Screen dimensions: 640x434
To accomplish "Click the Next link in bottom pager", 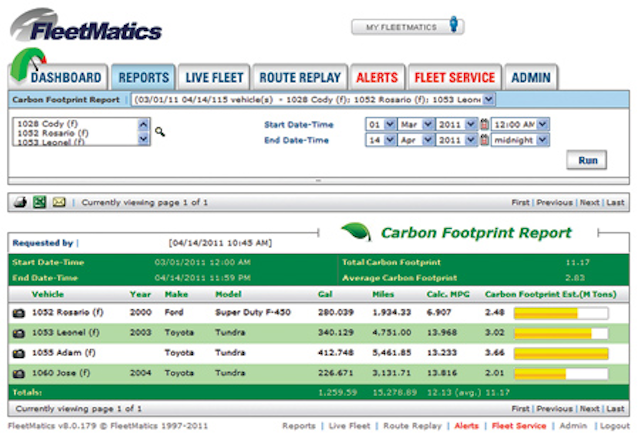I will (589, 409).
